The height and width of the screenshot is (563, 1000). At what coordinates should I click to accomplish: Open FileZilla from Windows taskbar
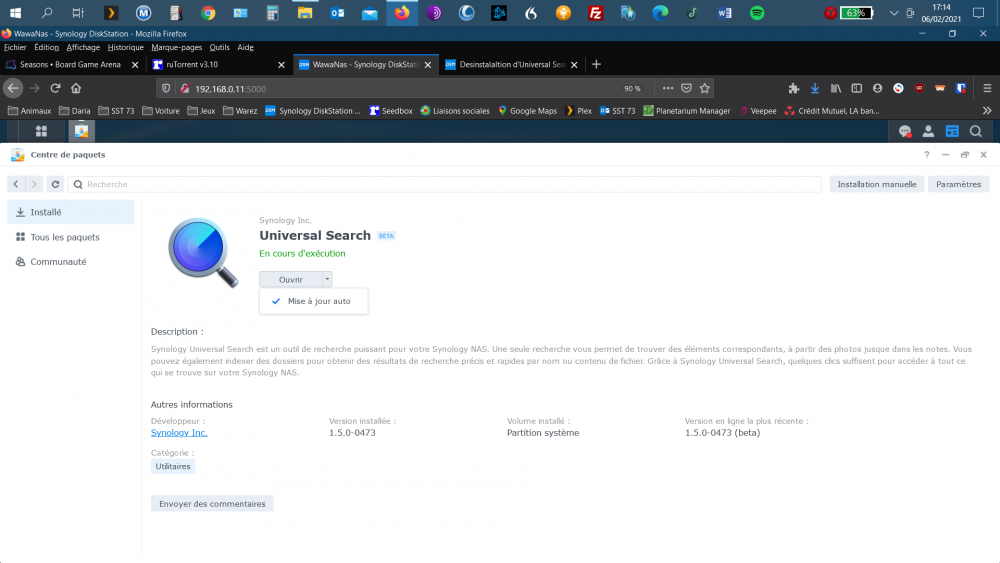596,13
